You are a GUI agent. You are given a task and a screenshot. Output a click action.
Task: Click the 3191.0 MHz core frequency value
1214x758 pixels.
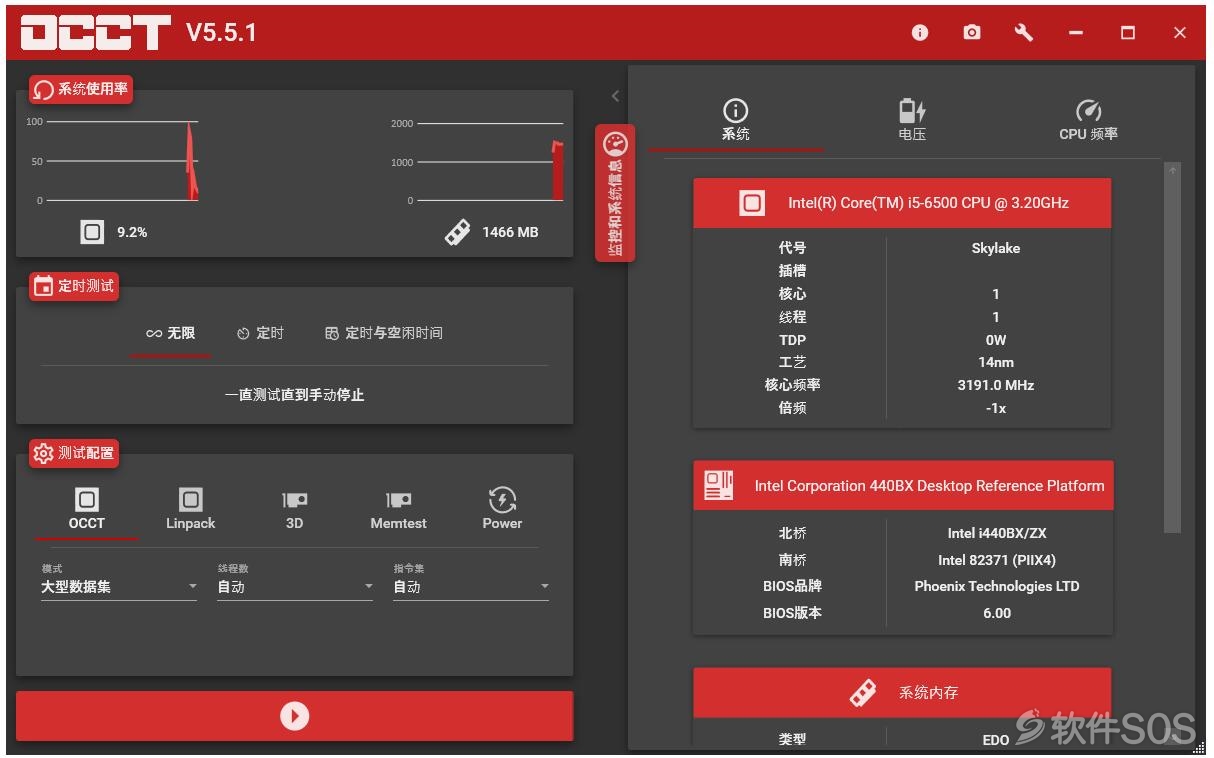coord(996,385)
